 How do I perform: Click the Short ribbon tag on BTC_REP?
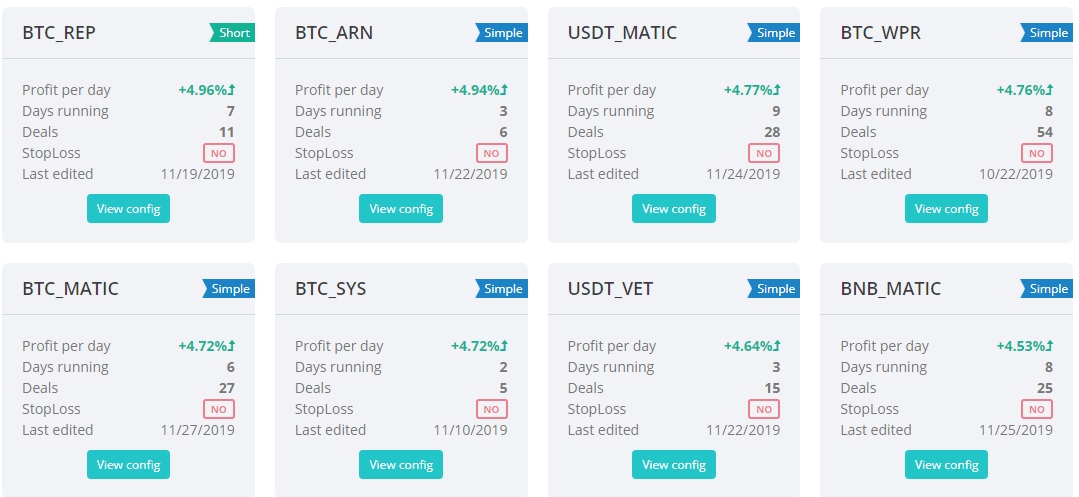coord(233,33)
